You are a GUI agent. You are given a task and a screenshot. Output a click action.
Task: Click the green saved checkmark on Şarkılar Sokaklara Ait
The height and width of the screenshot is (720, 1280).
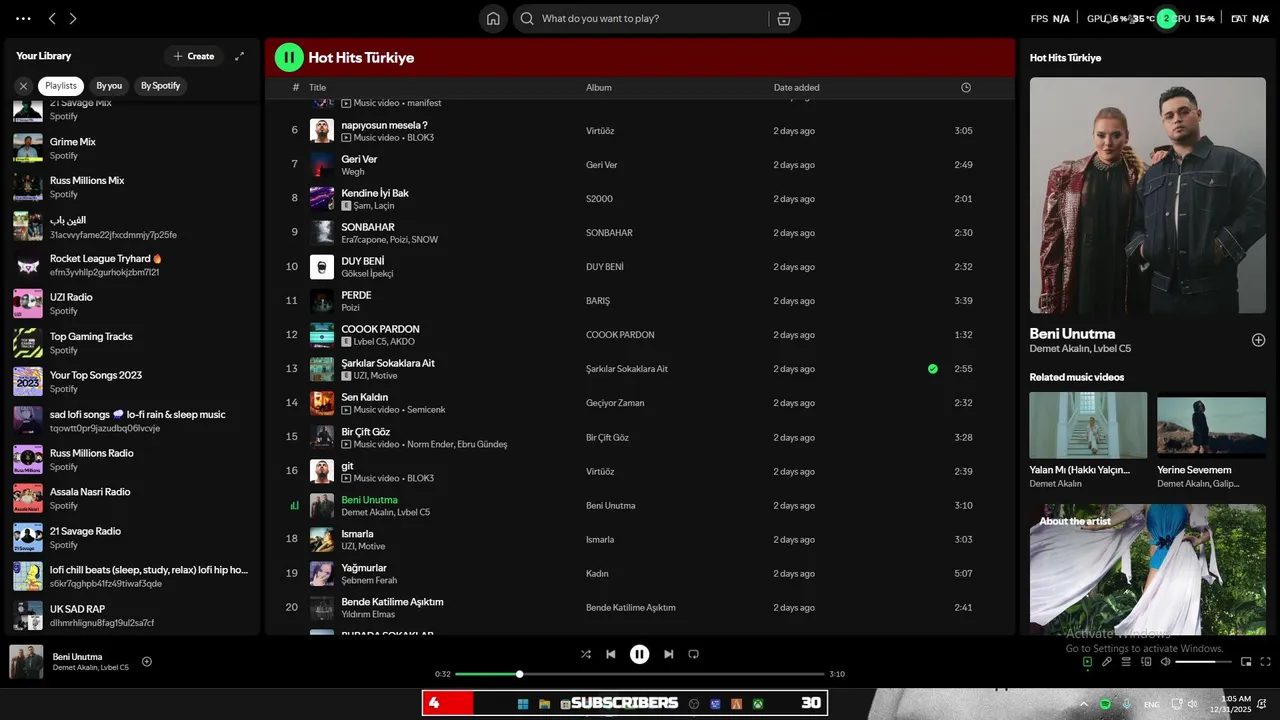pyautogui.click(x=932, y=369)
